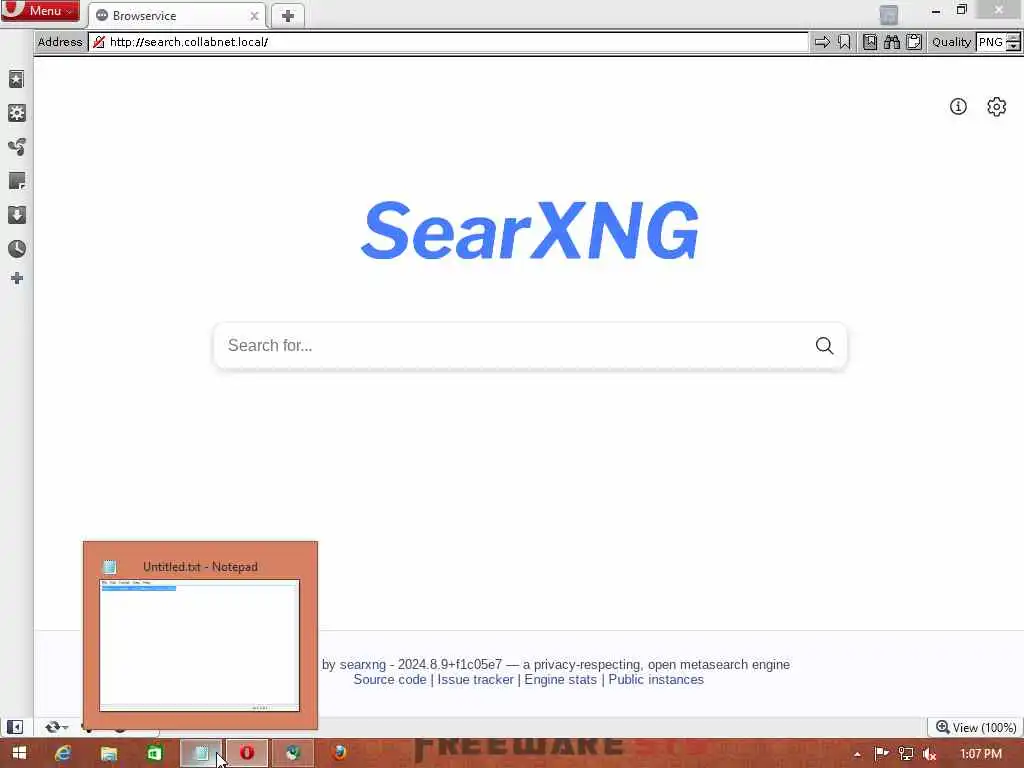Image resolution: width=1024 pixels, height=768 pixels.
Task: Add a panel with sidebar plus icon
Action: click(16, 278)
